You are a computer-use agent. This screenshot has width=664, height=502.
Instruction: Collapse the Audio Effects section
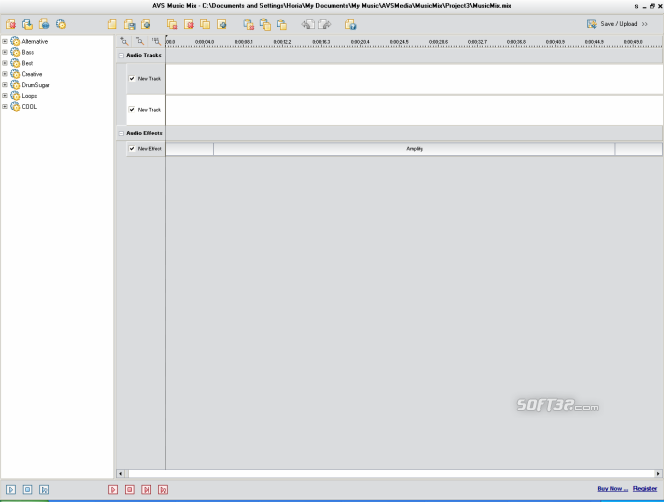121,133
